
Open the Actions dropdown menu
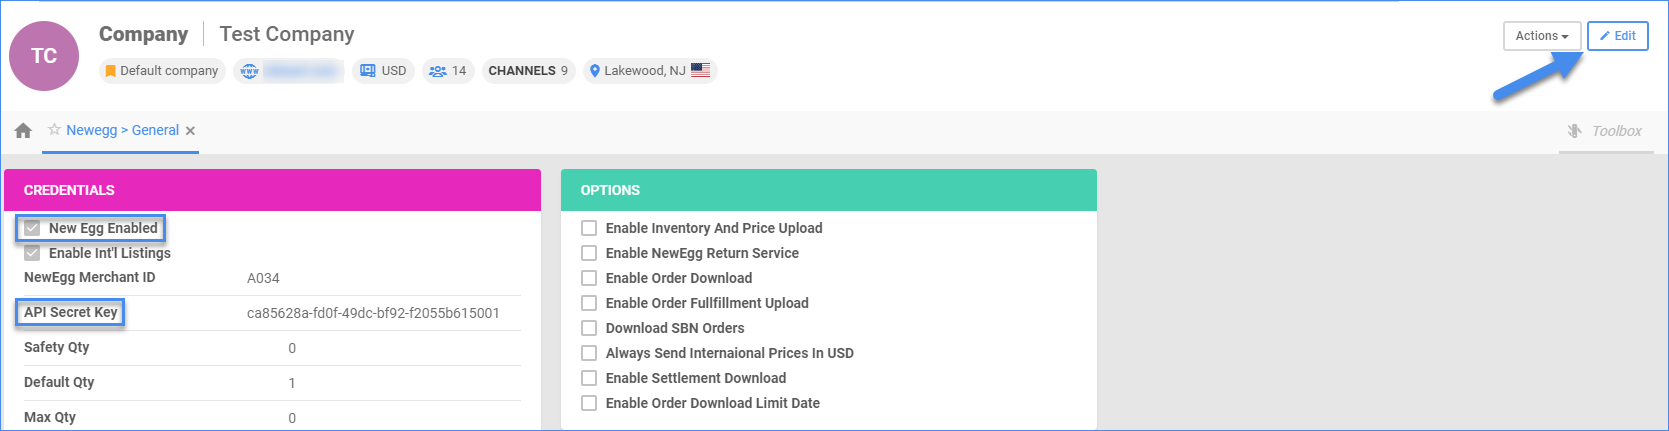[x=1541, y=36]
